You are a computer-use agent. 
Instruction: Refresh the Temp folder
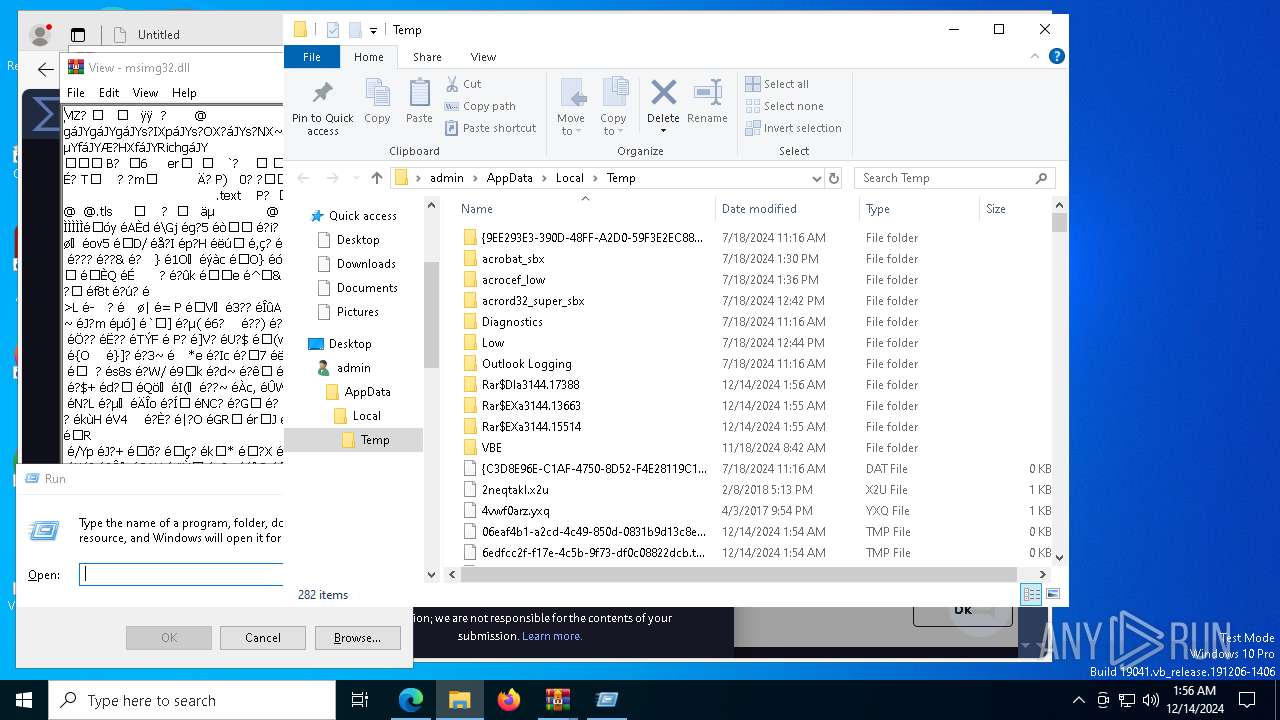point(834,178)
